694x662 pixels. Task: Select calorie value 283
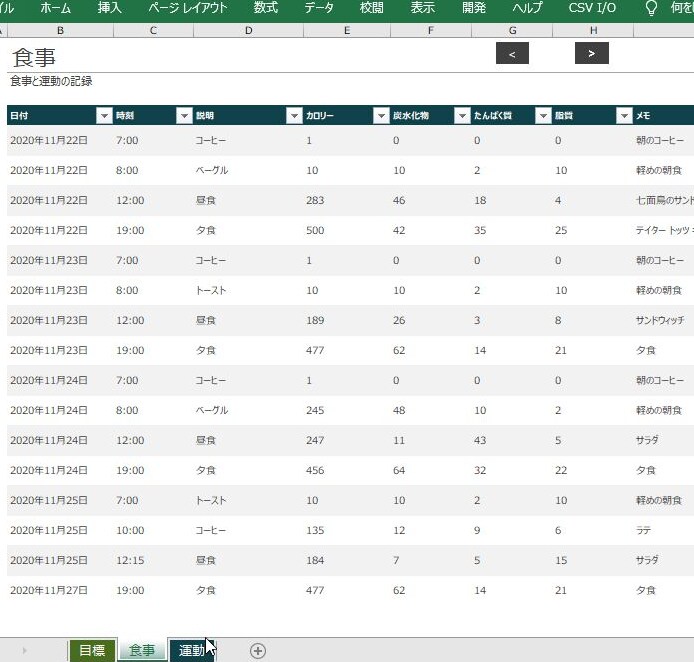(x=315, y=200)
